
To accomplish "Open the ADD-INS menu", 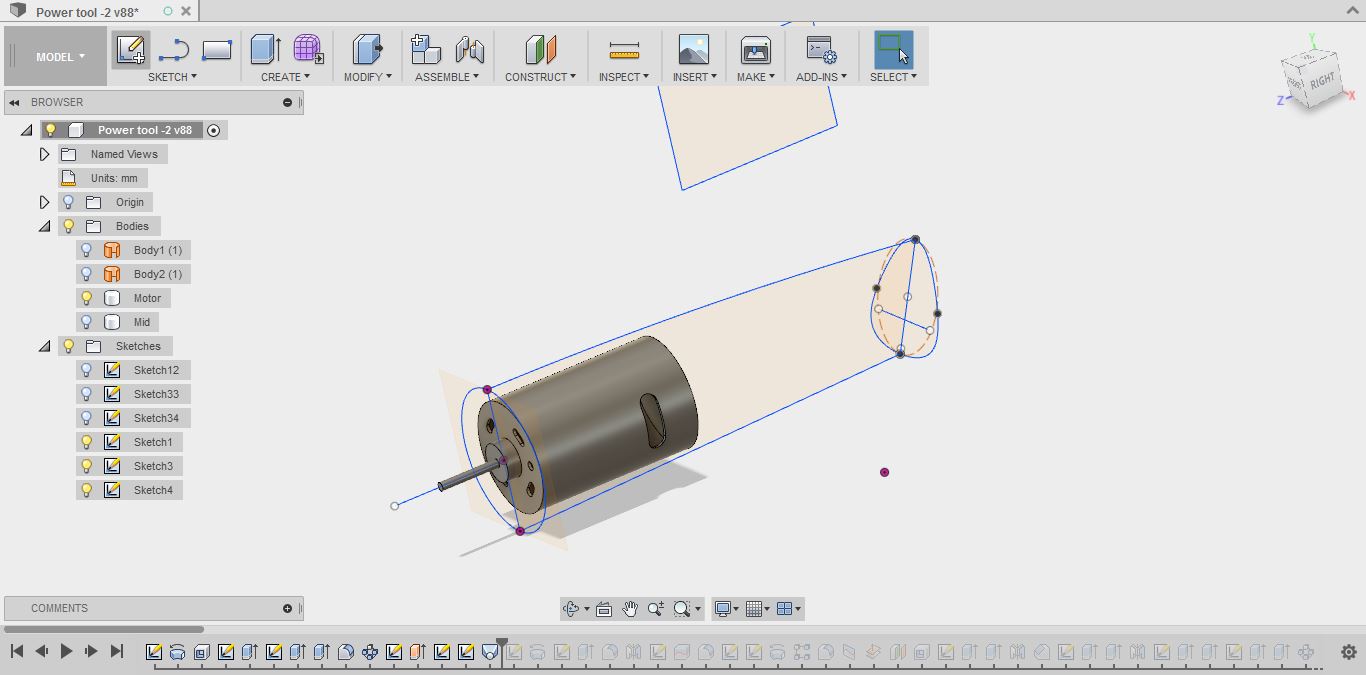I will 821,77.
